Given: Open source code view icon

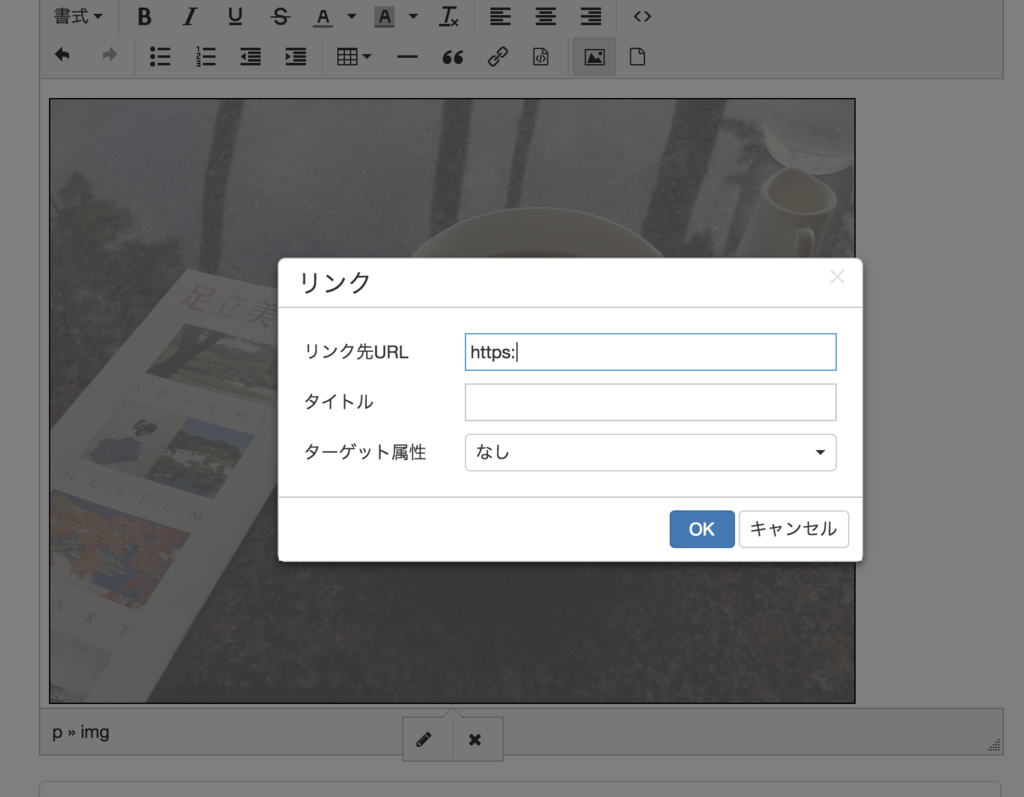Looking at the screenshot, I should tap(642, 17).
